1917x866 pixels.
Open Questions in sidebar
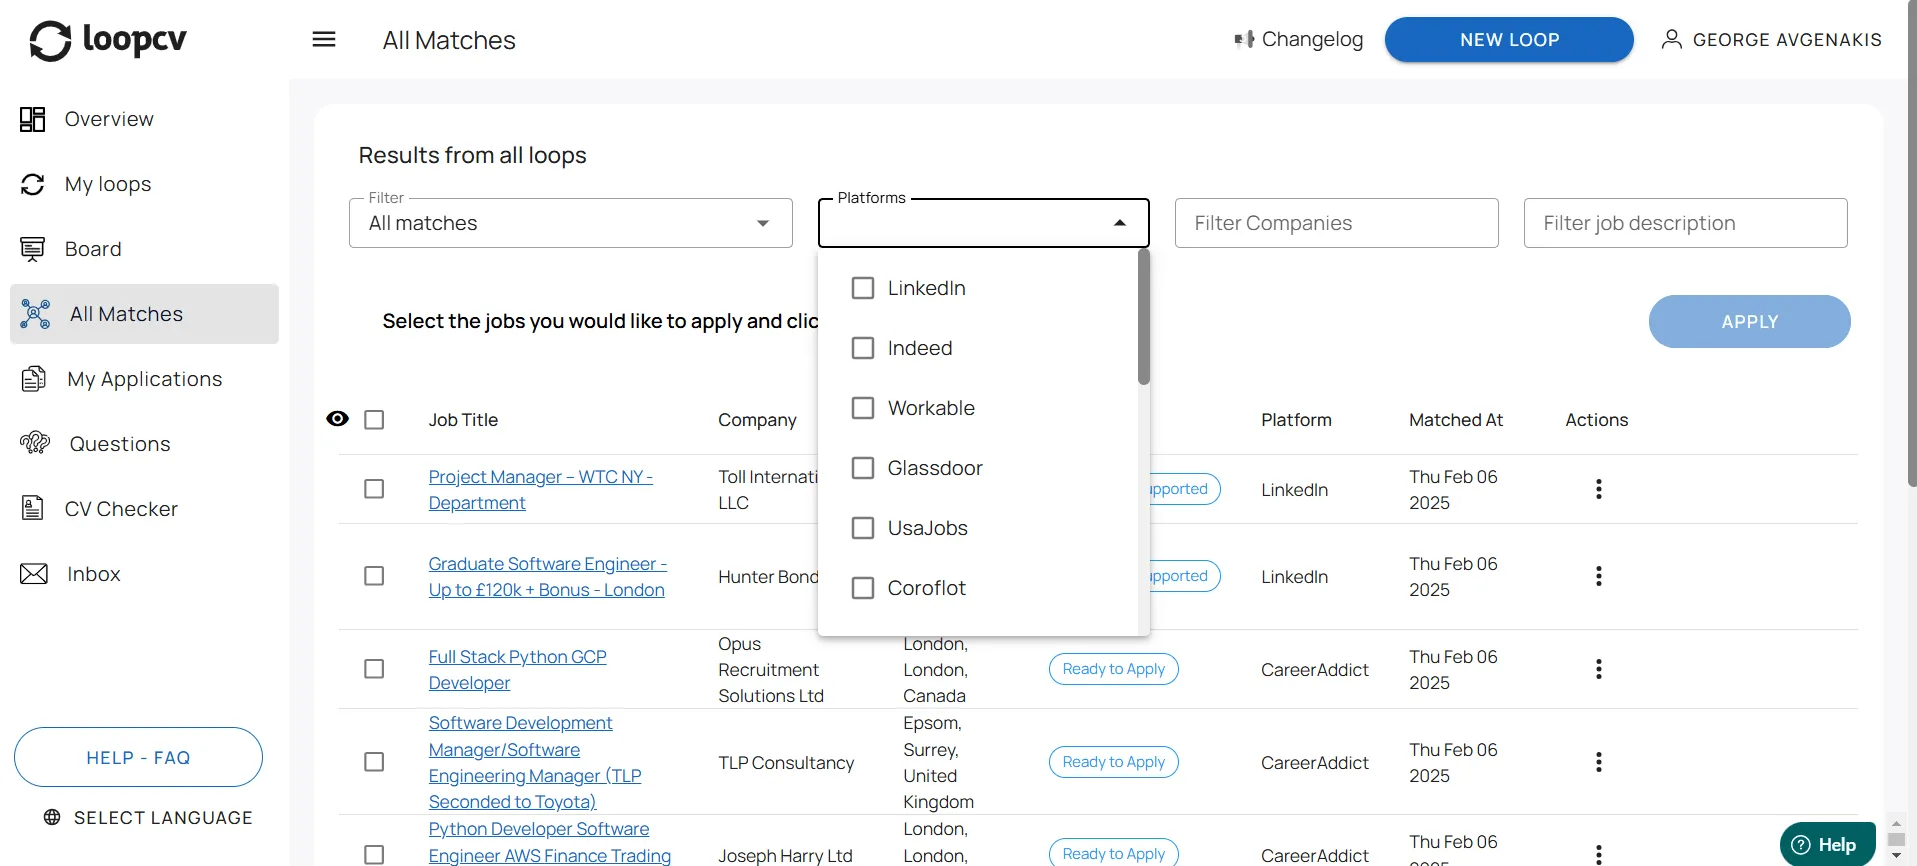(120, 444)
